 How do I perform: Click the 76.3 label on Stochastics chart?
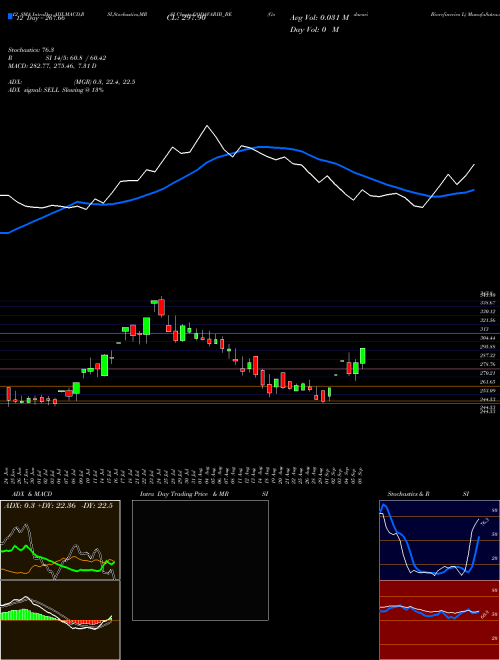pos(484,522)
